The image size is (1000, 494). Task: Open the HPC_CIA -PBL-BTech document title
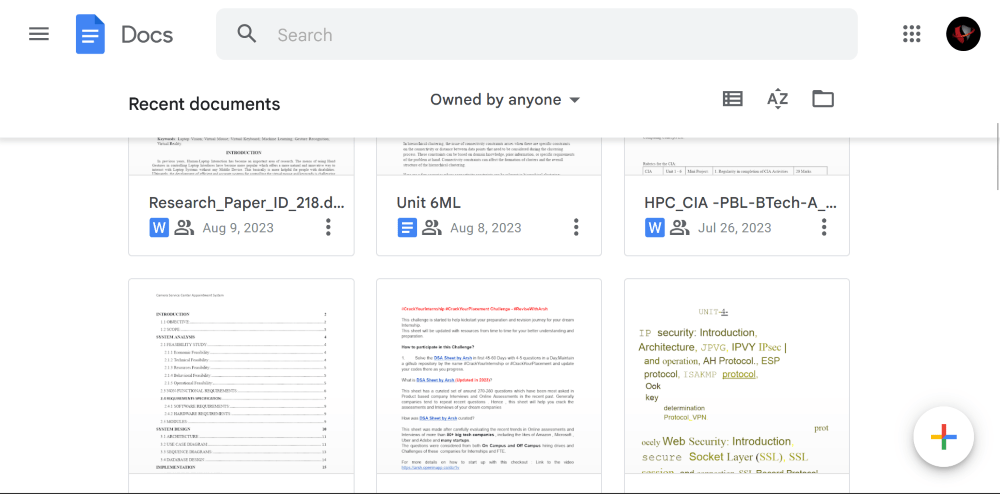tap(740, 203)
